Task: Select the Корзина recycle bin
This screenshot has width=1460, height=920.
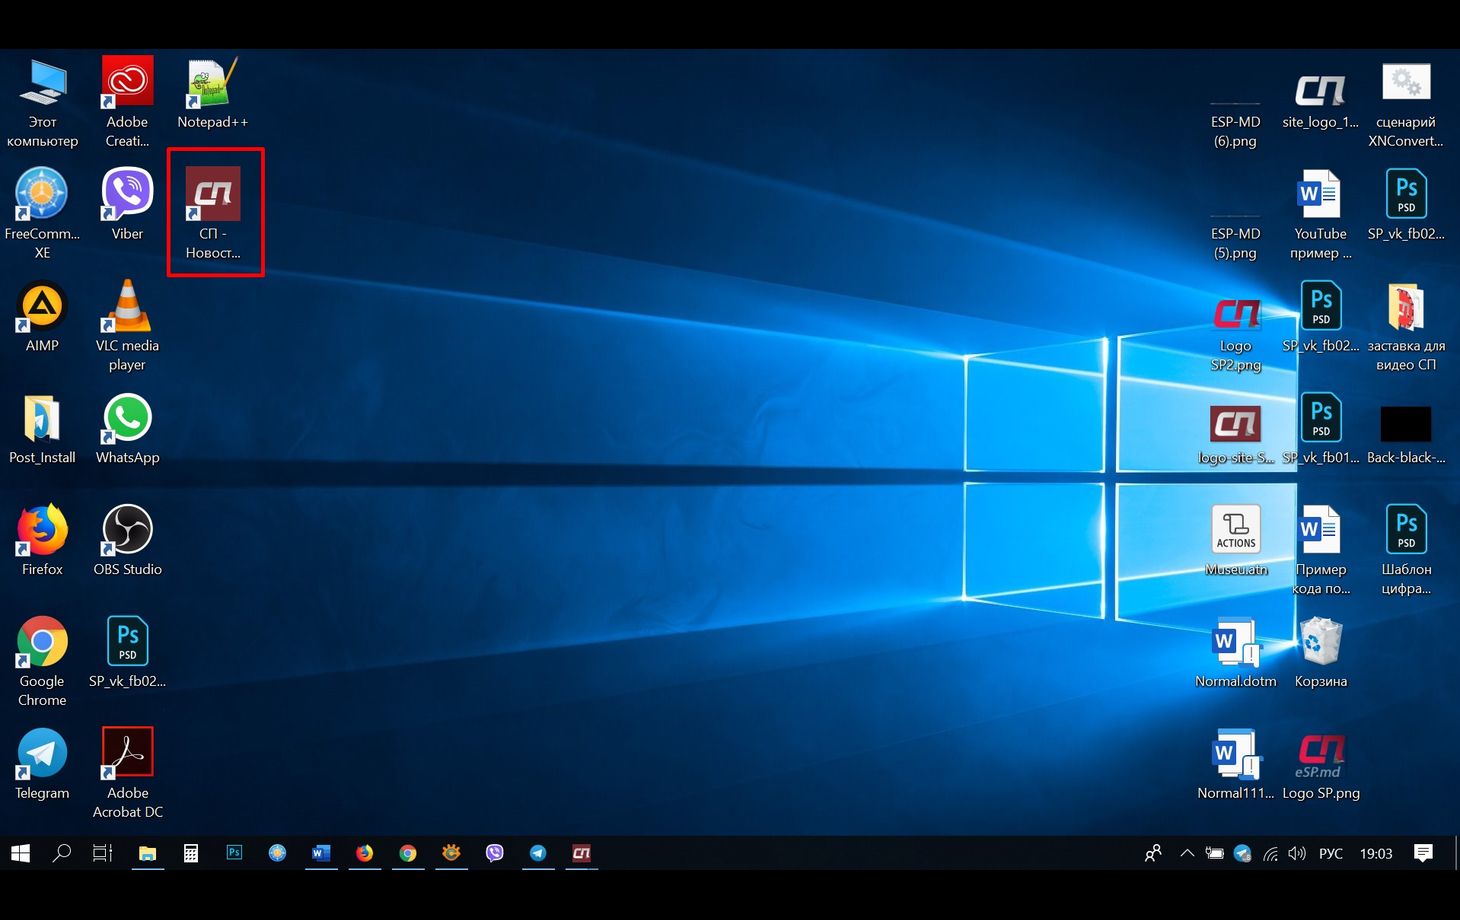Action: (x=1320, y=654)
